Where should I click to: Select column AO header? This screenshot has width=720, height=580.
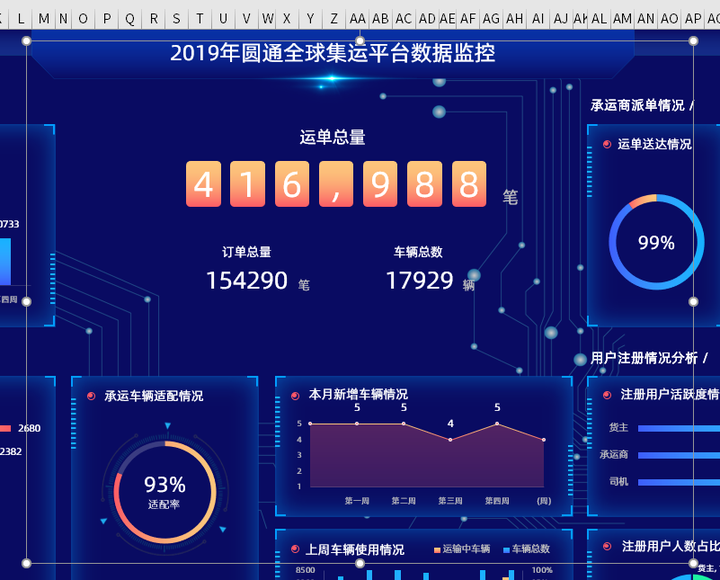669,19
